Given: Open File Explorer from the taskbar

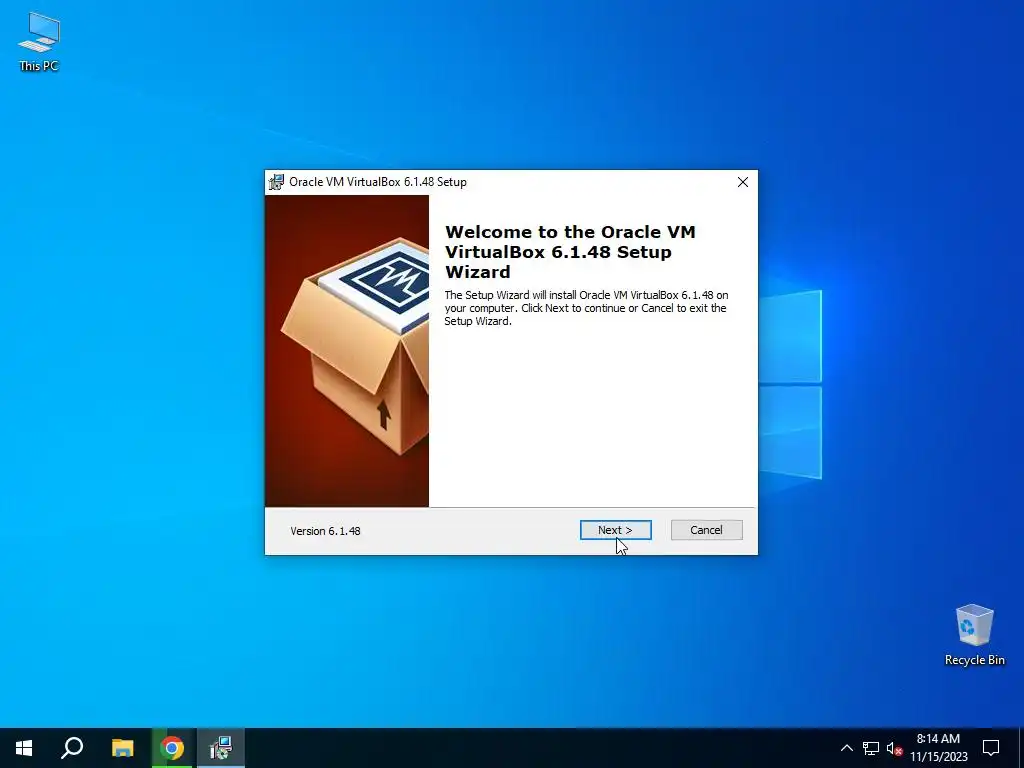Looking at the screenshot, I should click(122, 748).
